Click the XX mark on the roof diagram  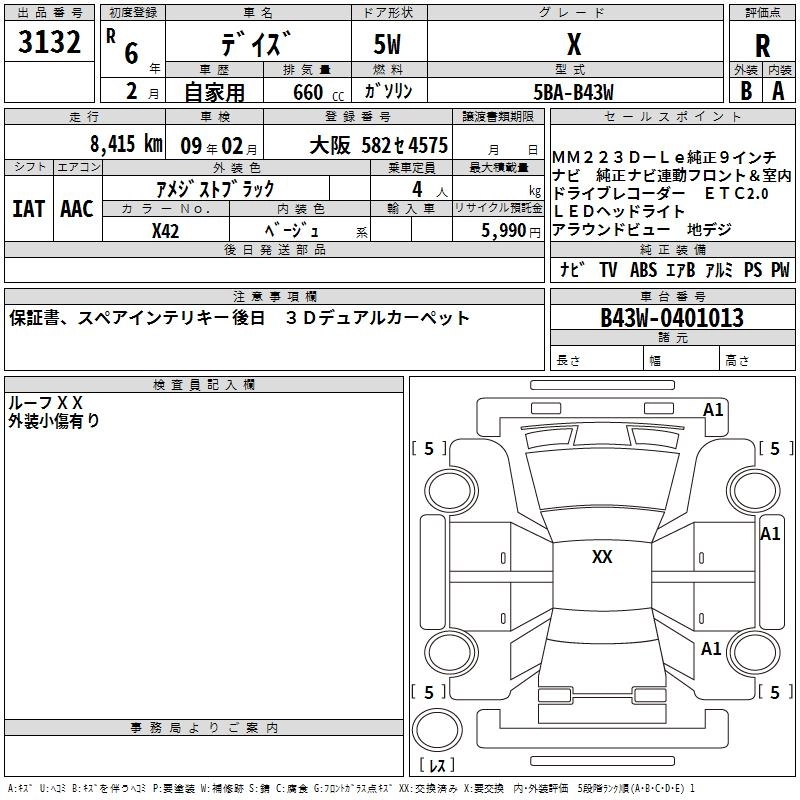602,557
